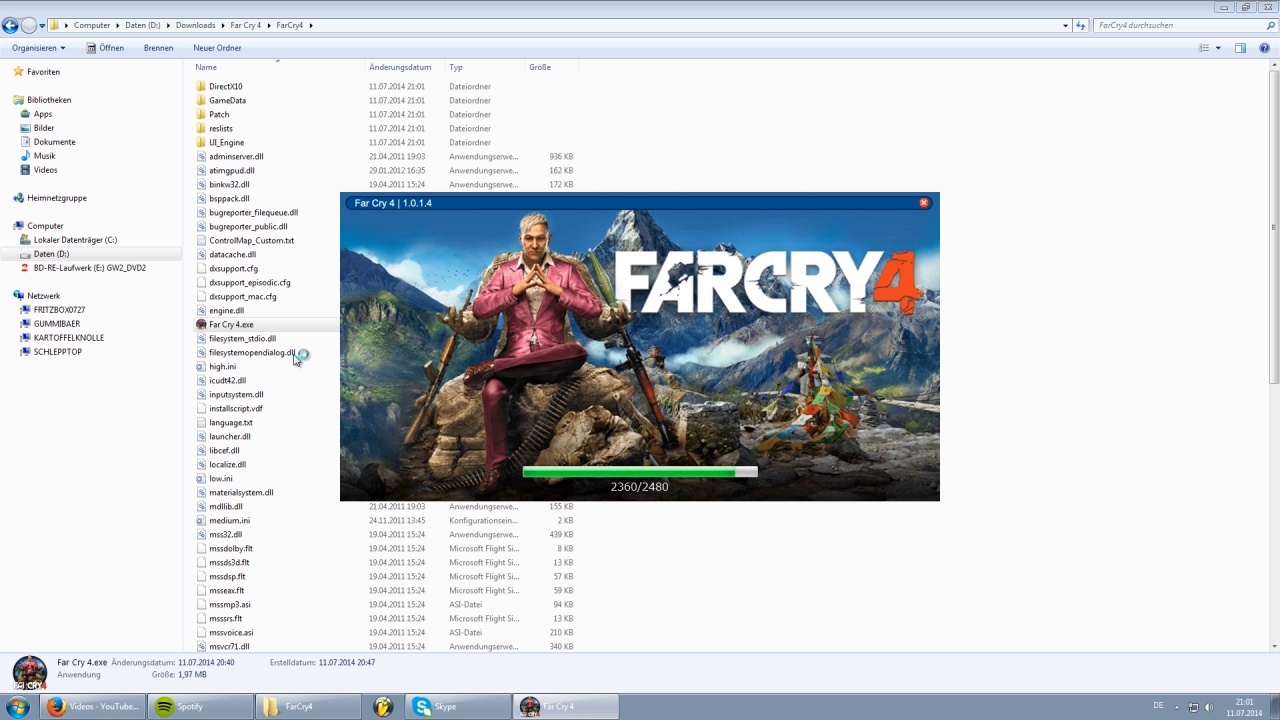The width and height of the screenshot is (1280, 720).
Task: Open the view options dropdown arrow
Action: tap(1218, 48)
